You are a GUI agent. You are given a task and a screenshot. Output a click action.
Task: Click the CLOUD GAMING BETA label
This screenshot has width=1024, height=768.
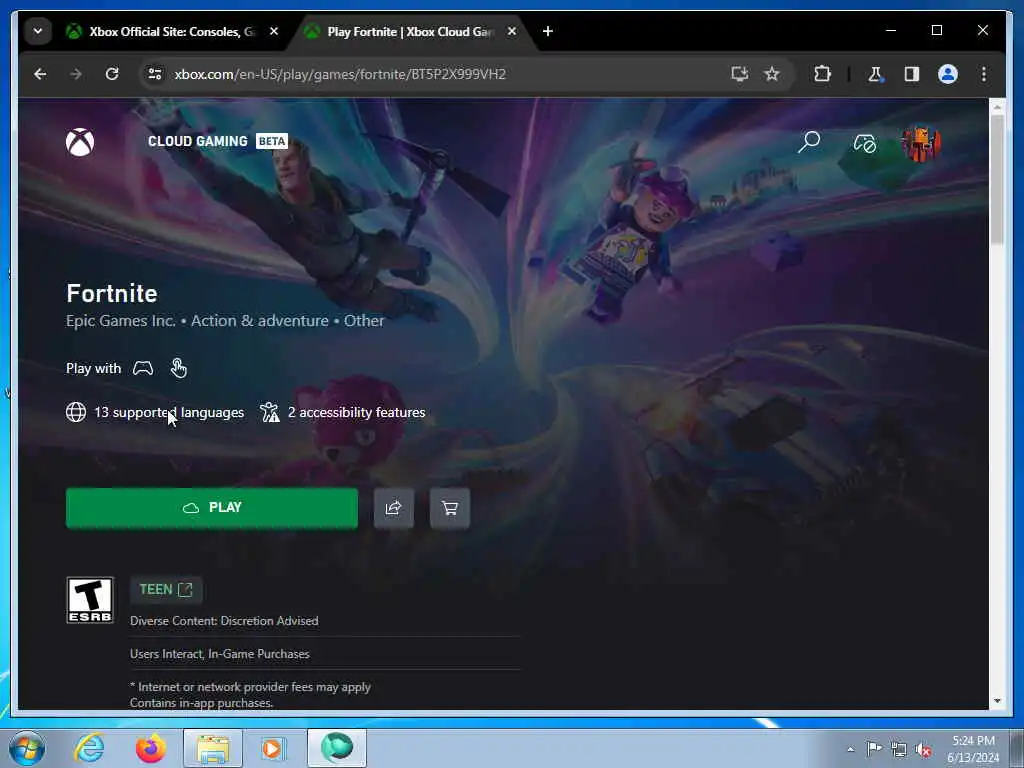tap(217, 141)
